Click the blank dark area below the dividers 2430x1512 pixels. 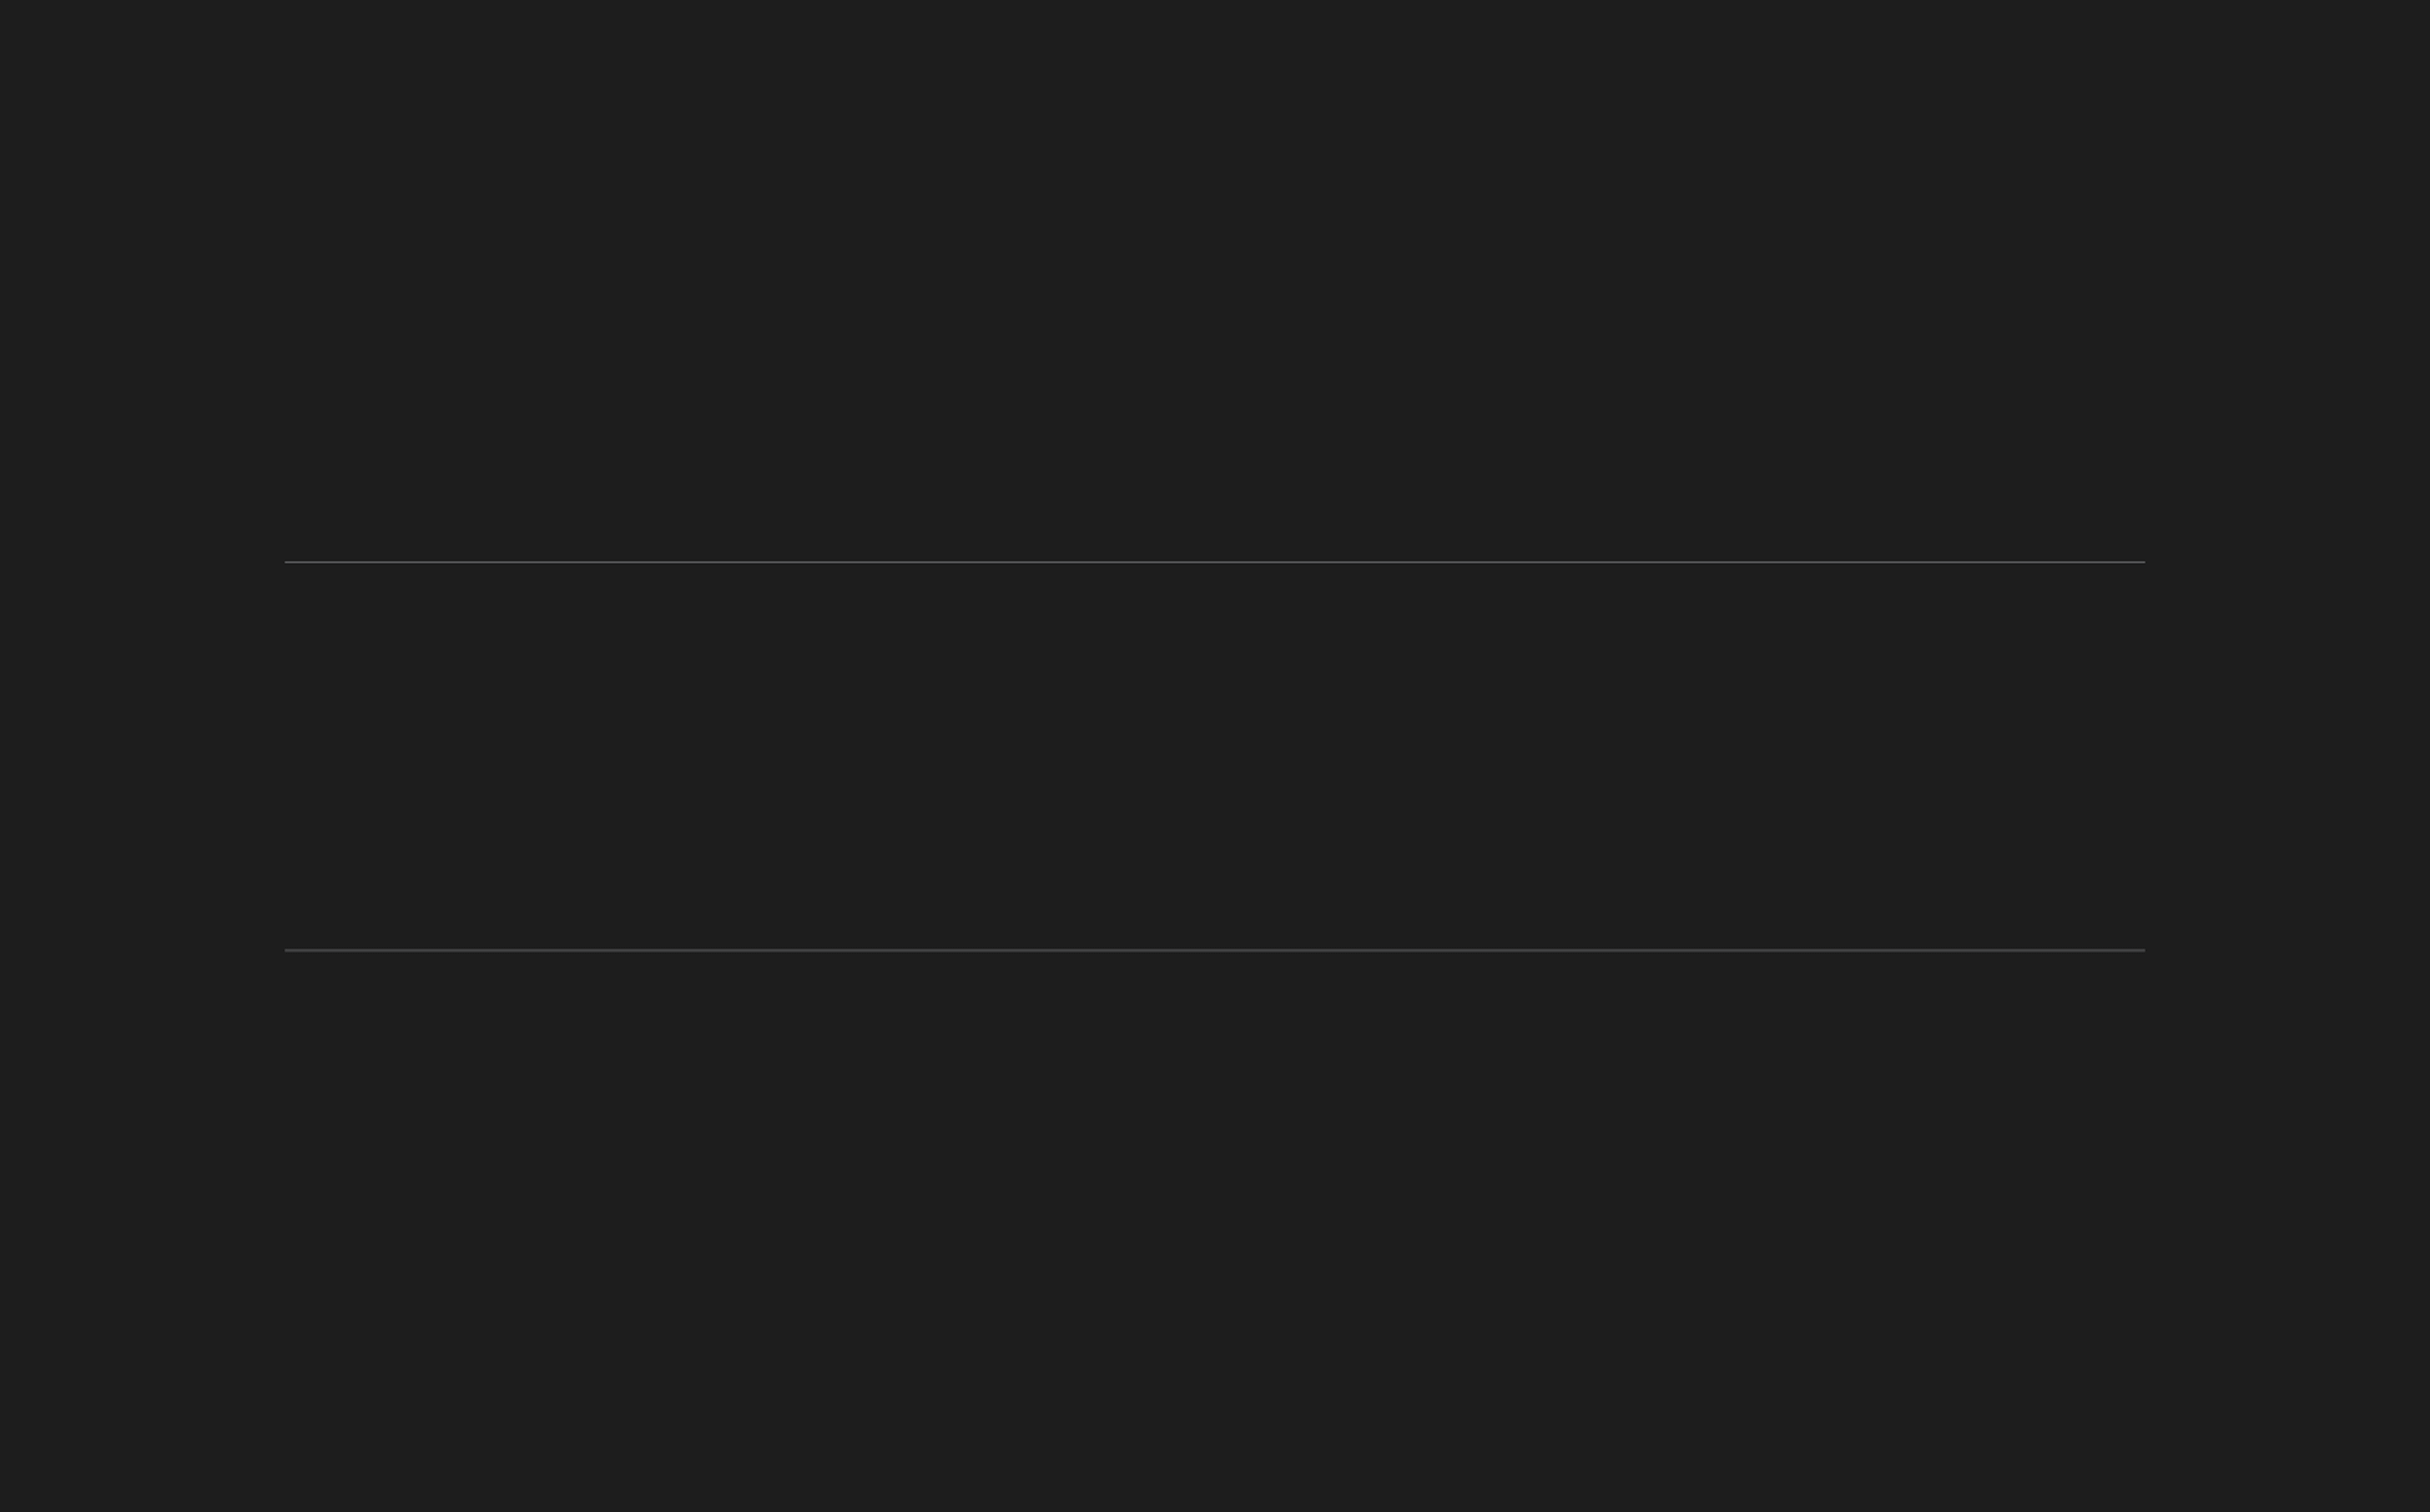point(1215,1232)
